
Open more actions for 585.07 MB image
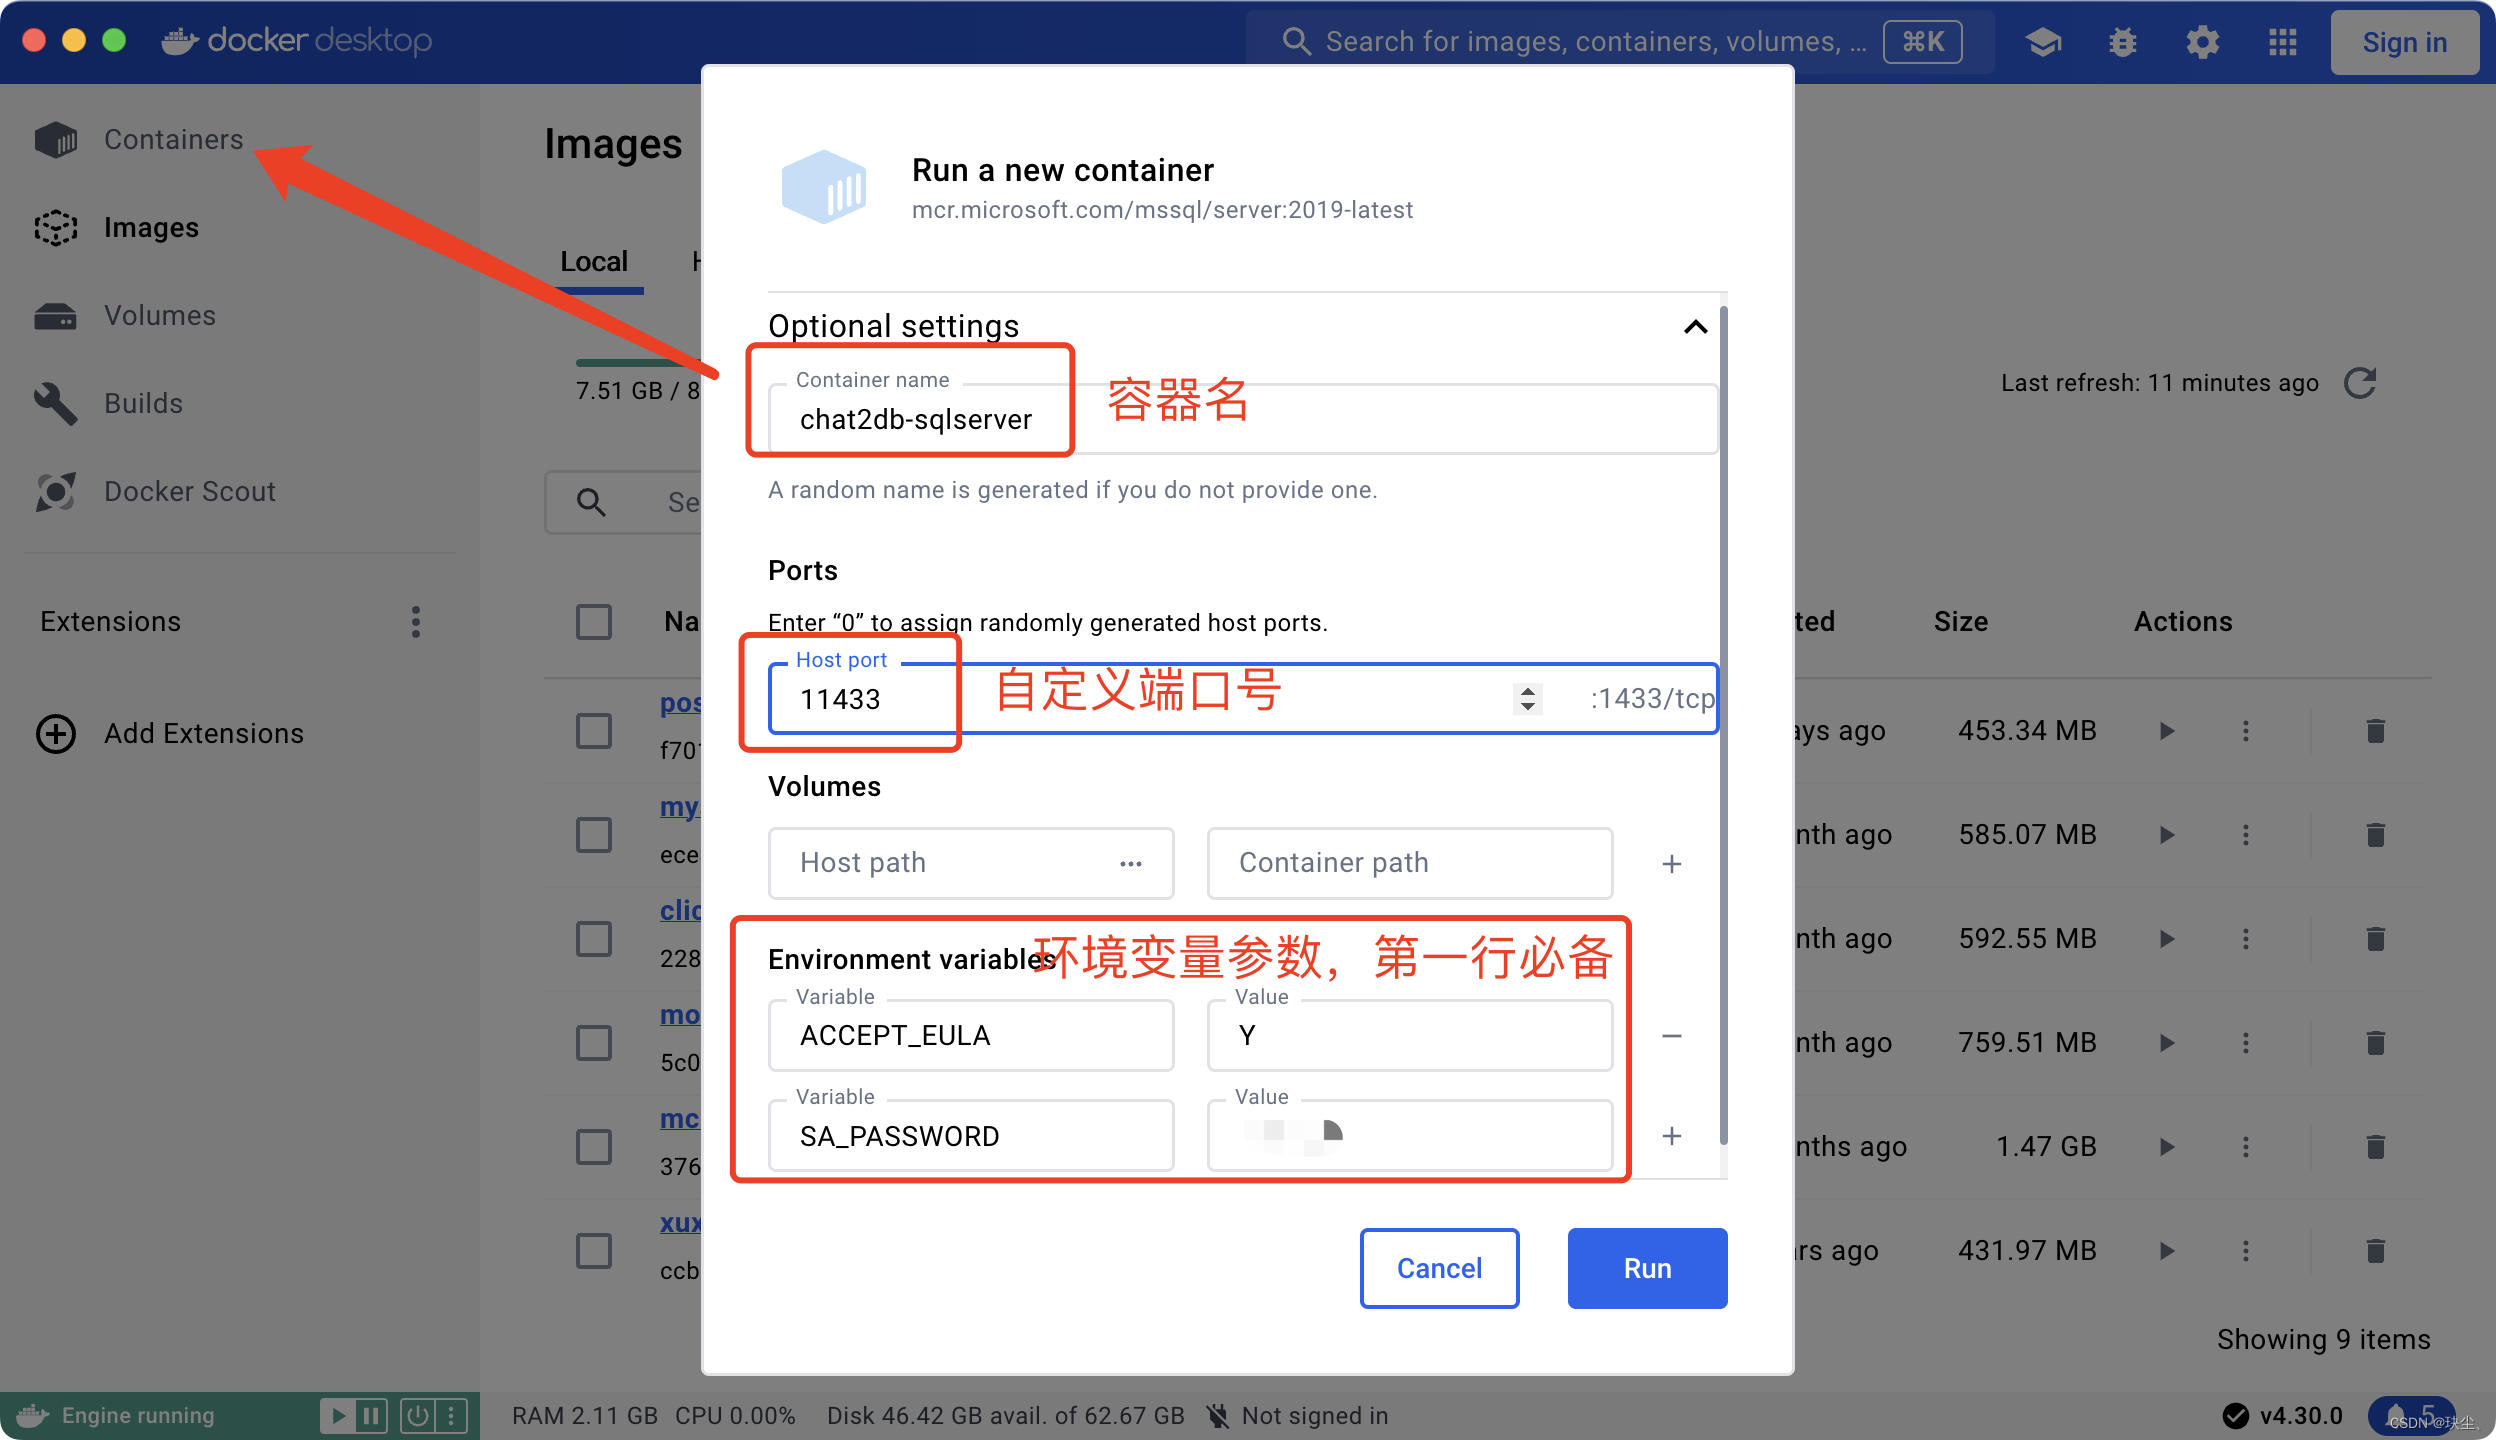tap(2246, 835)
